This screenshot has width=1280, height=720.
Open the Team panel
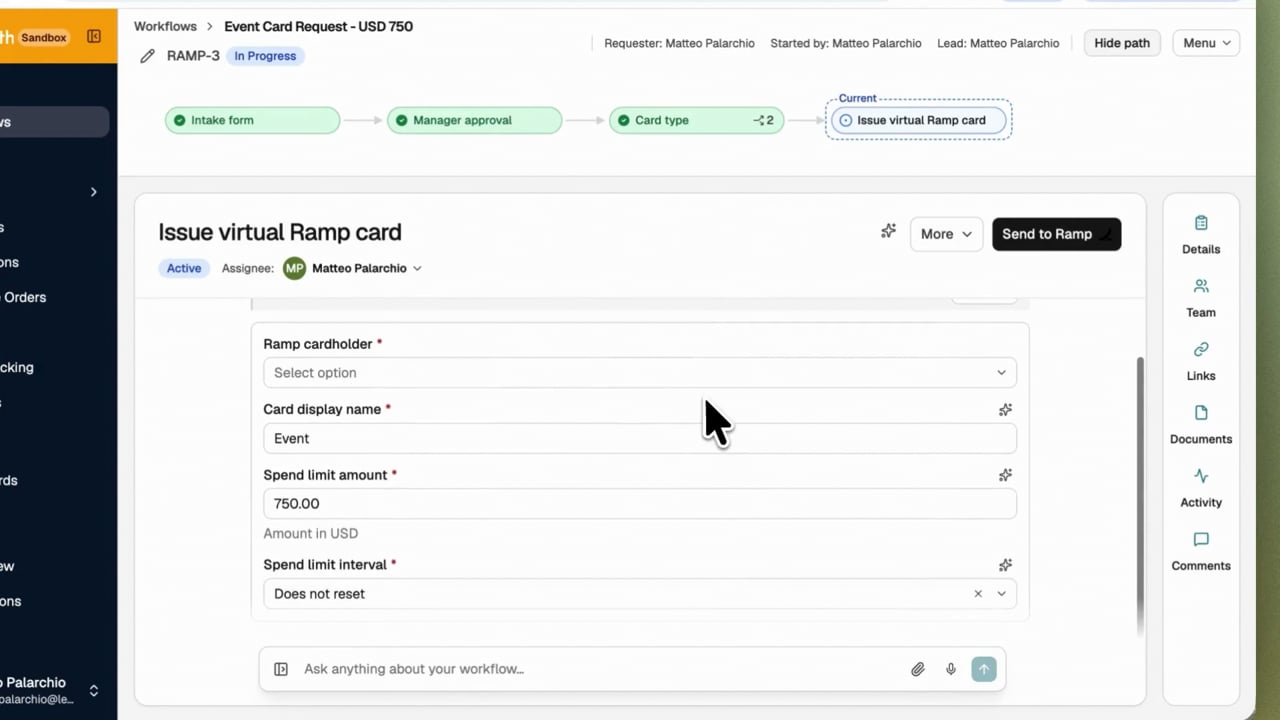(x=1201, y=298)
